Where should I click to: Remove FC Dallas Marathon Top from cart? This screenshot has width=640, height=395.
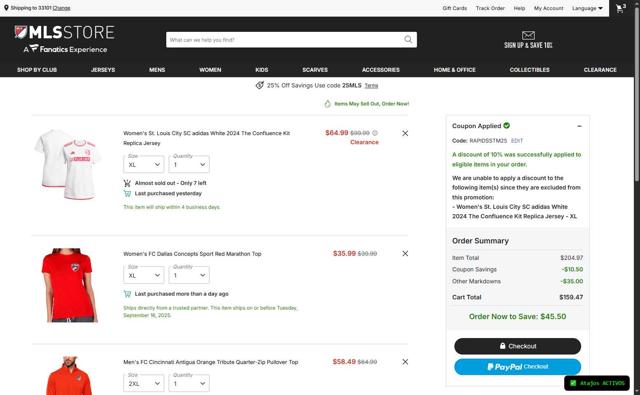tap(405, 253)
